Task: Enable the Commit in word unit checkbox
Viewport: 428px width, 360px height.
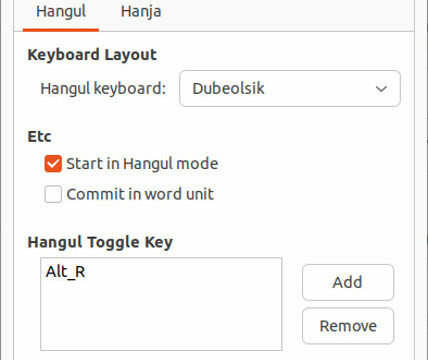Action: point(53,194)
